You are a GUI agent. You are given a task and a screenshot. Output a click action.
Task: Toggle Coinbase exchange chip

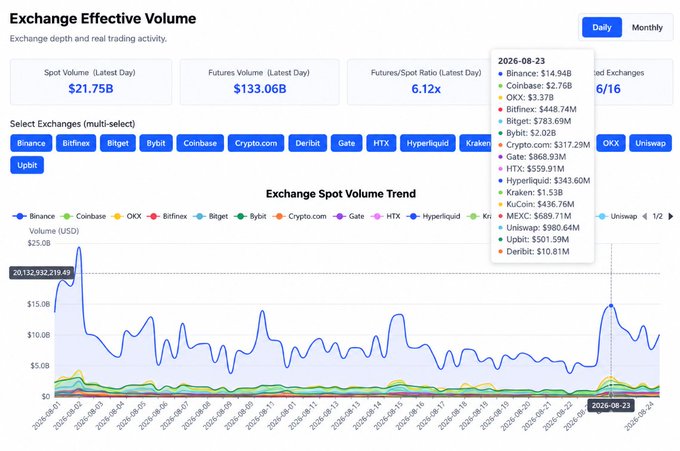click(x=200, y=143)
